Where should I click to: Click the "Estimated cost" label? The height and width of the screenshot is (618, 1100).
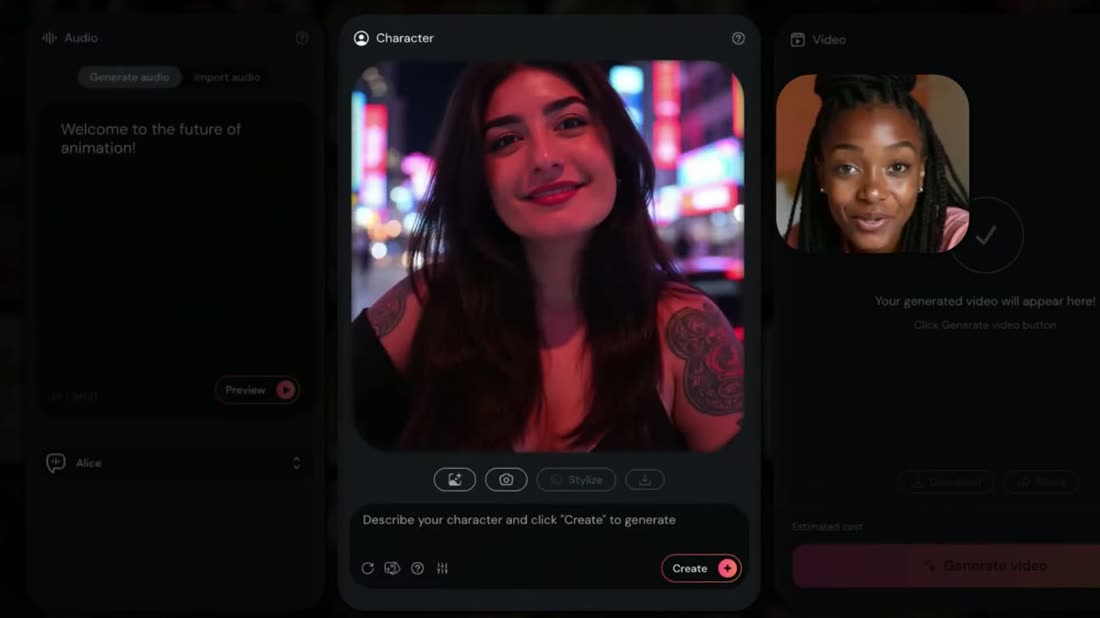[x=827, y=527]
